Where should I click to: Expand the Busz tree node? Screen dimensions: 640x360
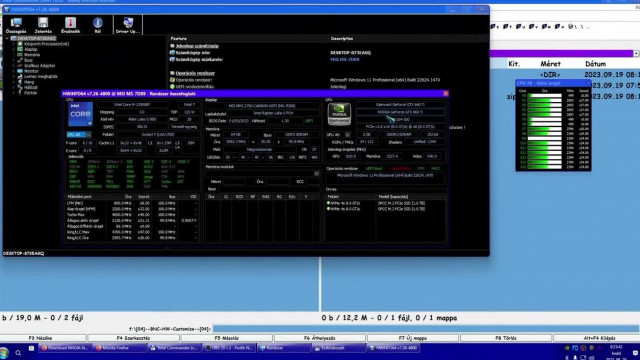(13, 60)
